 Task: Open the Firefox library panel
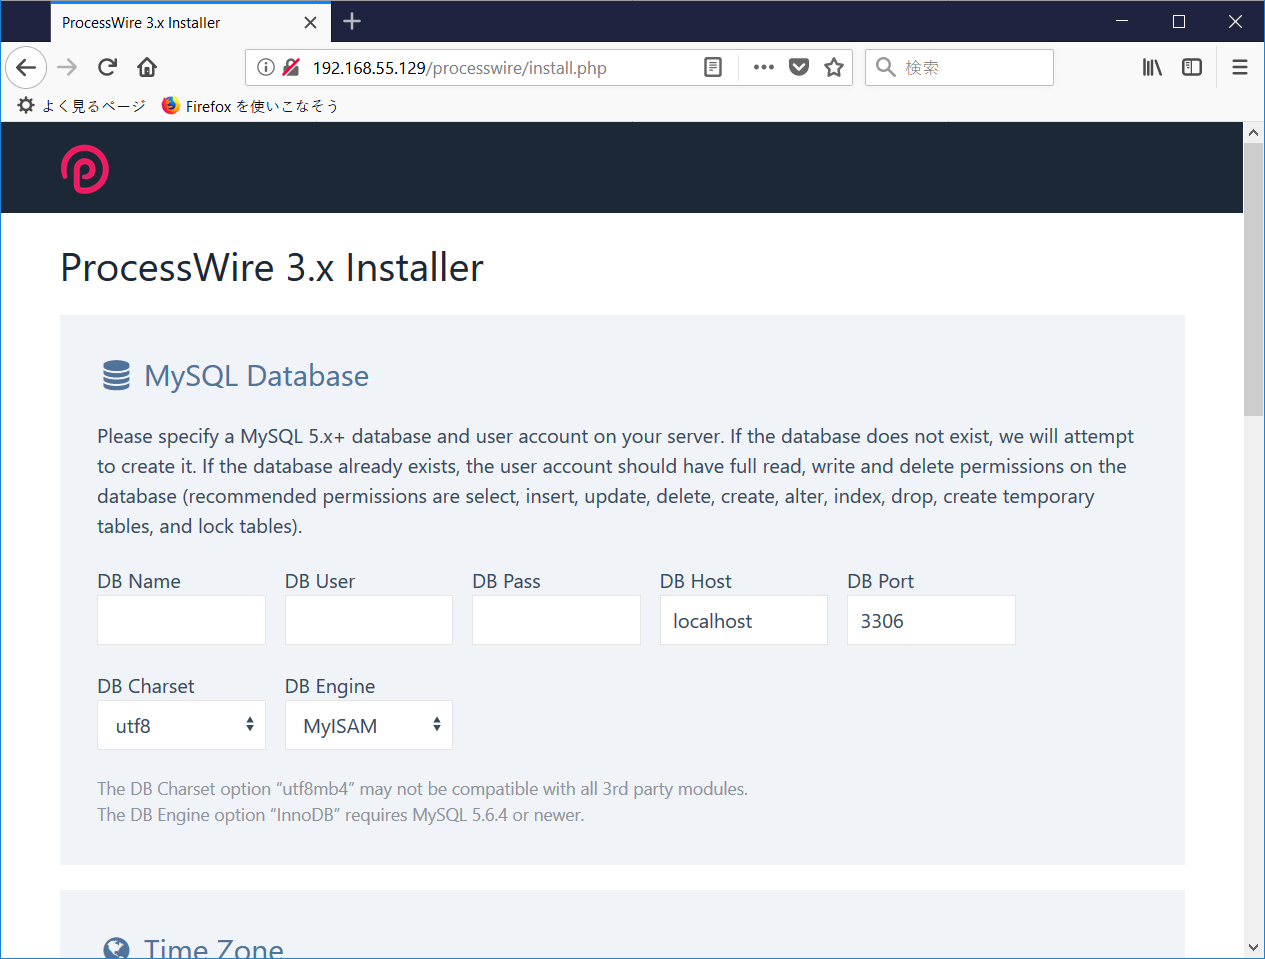pos(1151,67)
